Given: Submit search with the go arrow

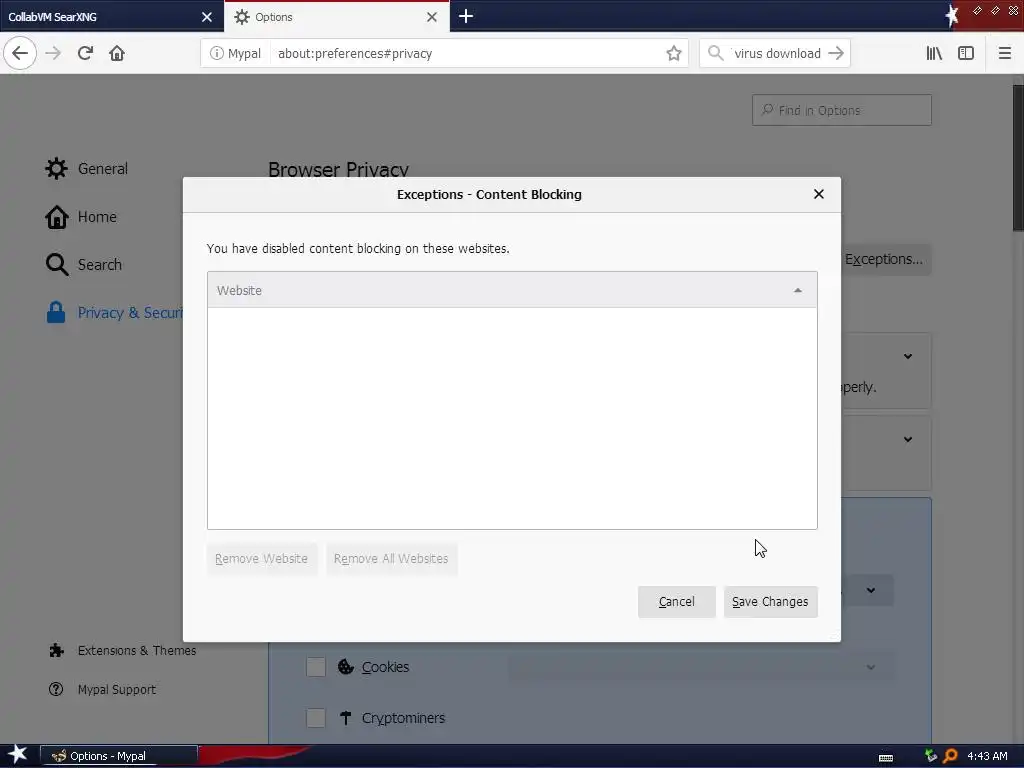Looking at the screenshot, I should point(836,54).
